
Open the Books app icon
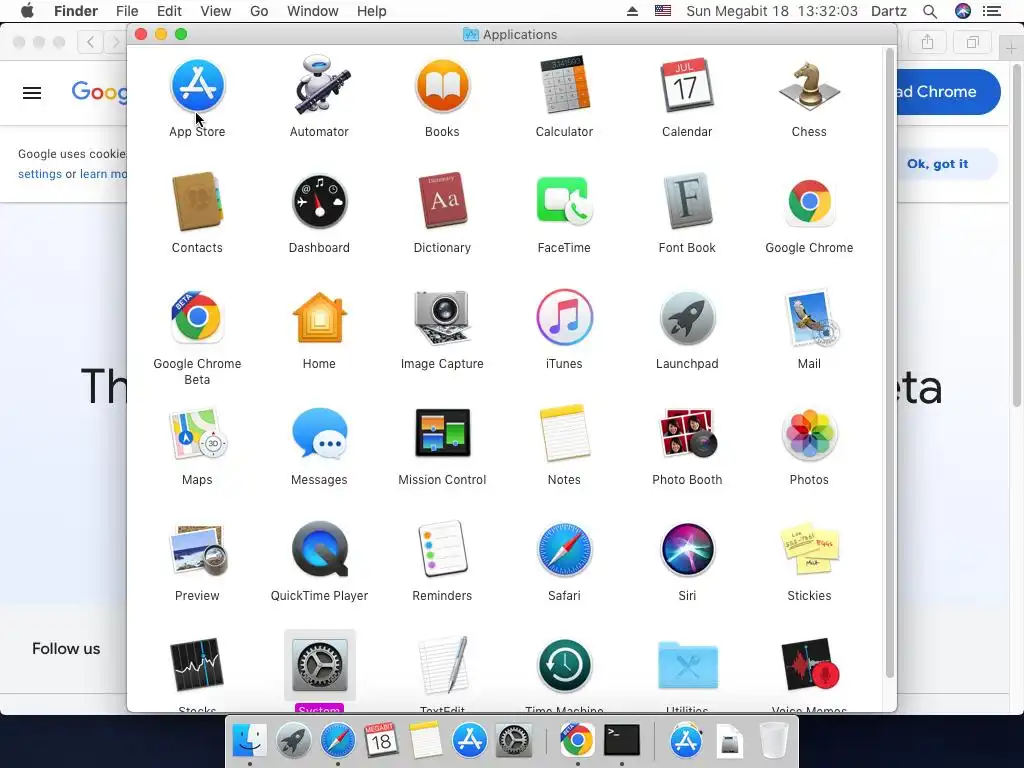442,86
